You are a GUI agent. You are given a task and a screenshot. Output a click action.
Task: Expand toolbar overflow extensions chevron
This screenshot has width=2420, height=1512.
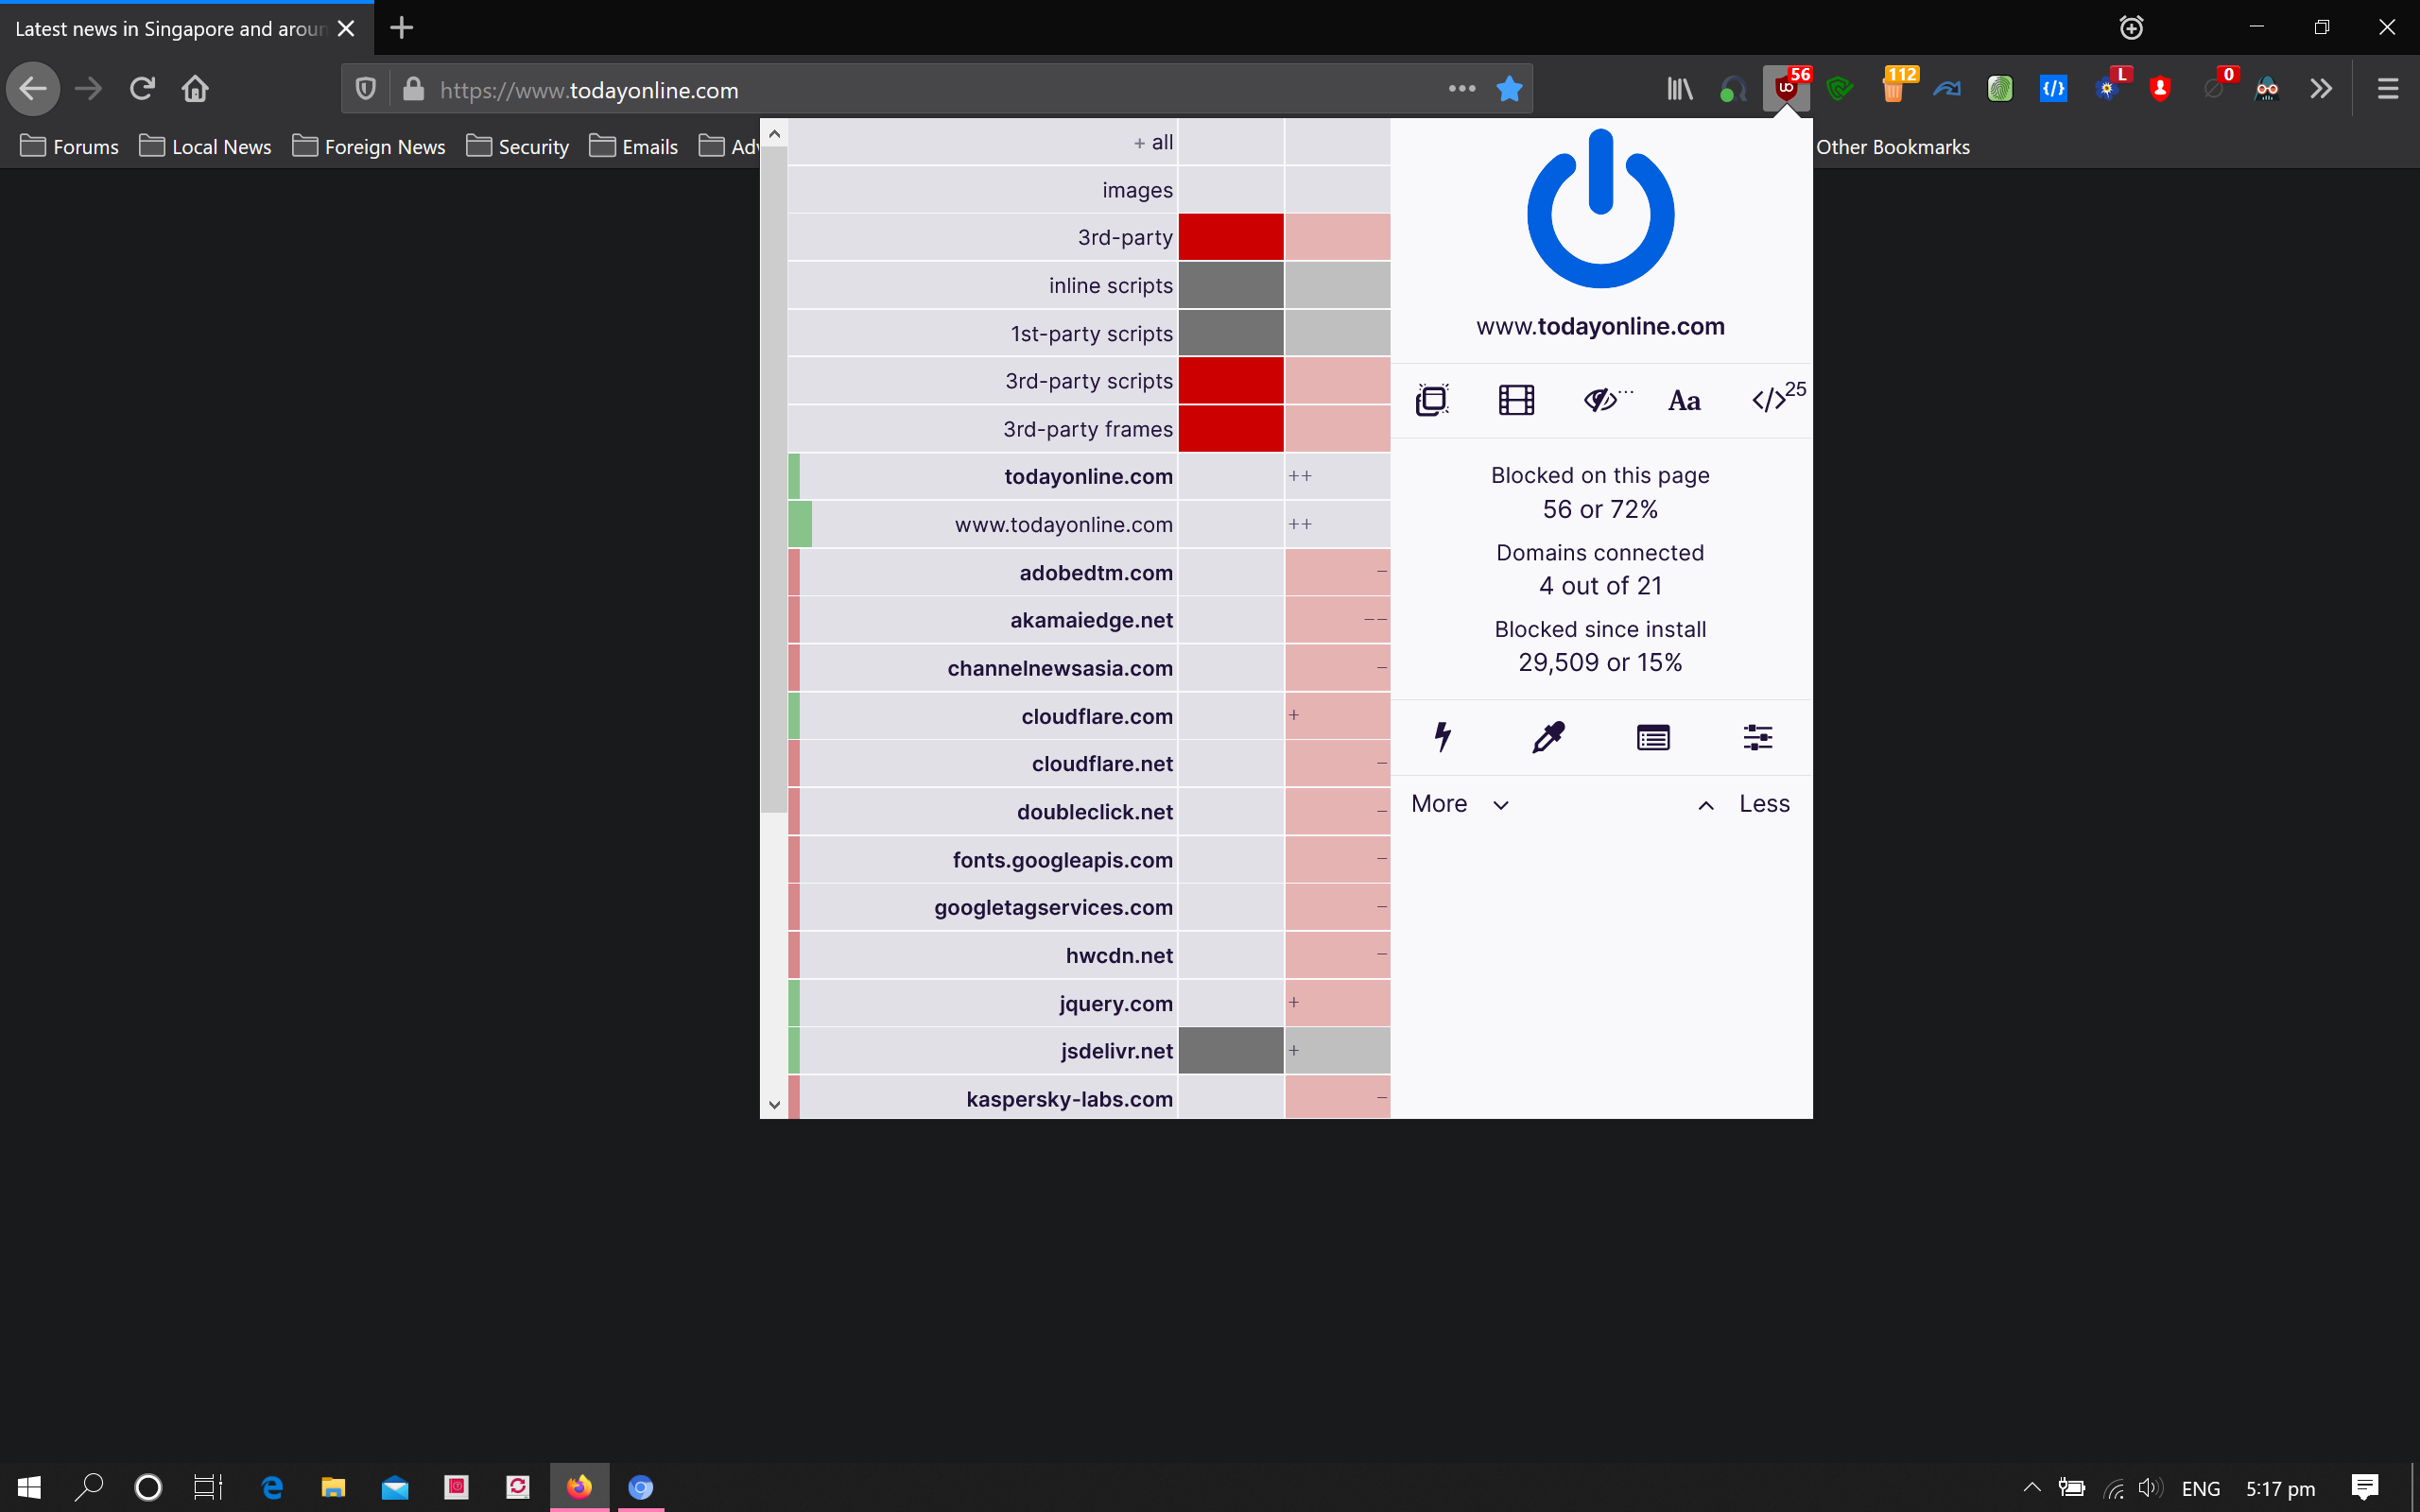tap(2321, 89)
